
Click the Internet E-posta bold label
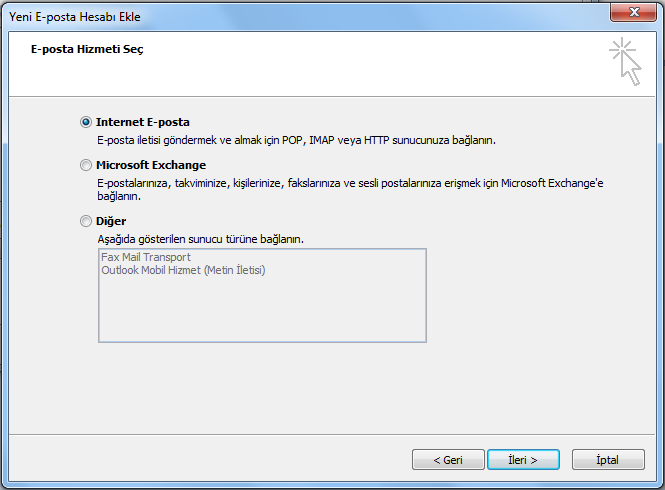tap(142, 122)
